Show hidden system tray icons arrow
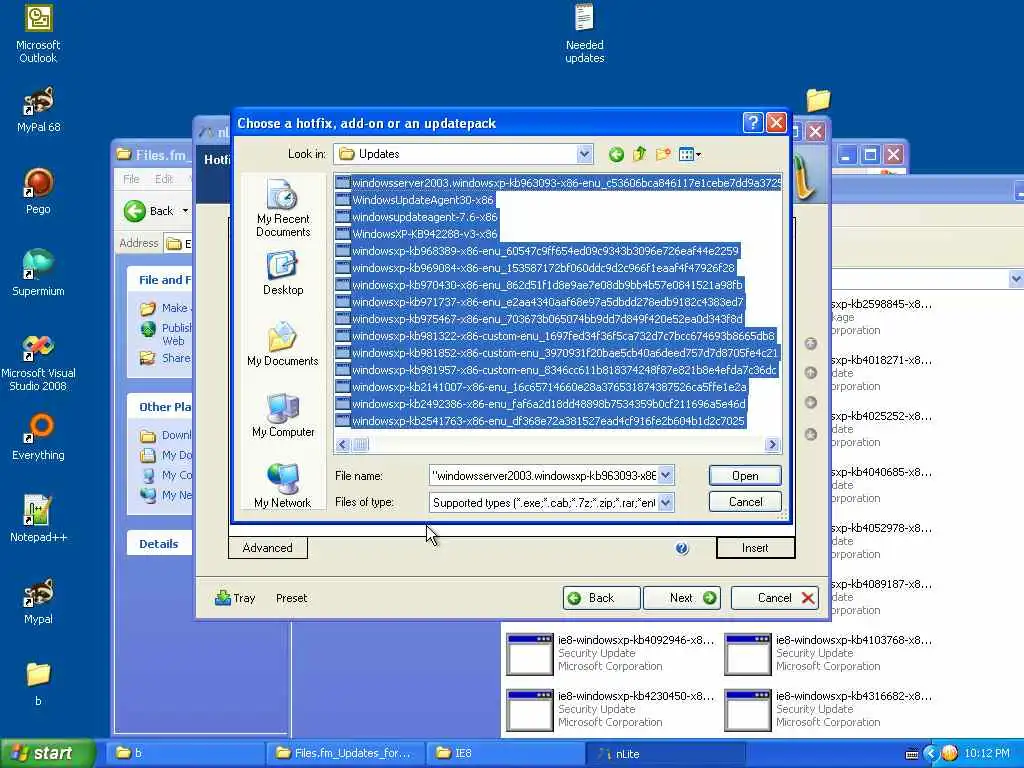The image size is (1024, 768). [x=931, y=754]
